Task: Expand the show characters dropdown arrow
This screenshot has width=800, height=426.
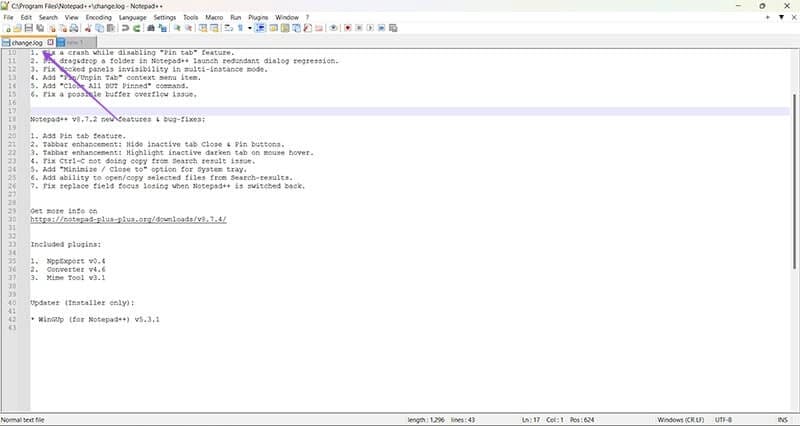Action: coord(249,28)
